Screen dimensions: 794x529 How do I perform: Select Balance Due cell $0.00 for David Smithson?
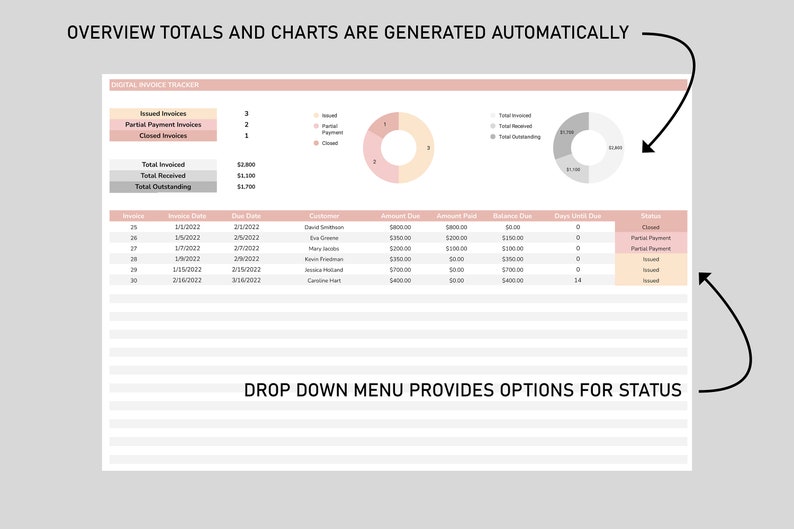(512, 227)
